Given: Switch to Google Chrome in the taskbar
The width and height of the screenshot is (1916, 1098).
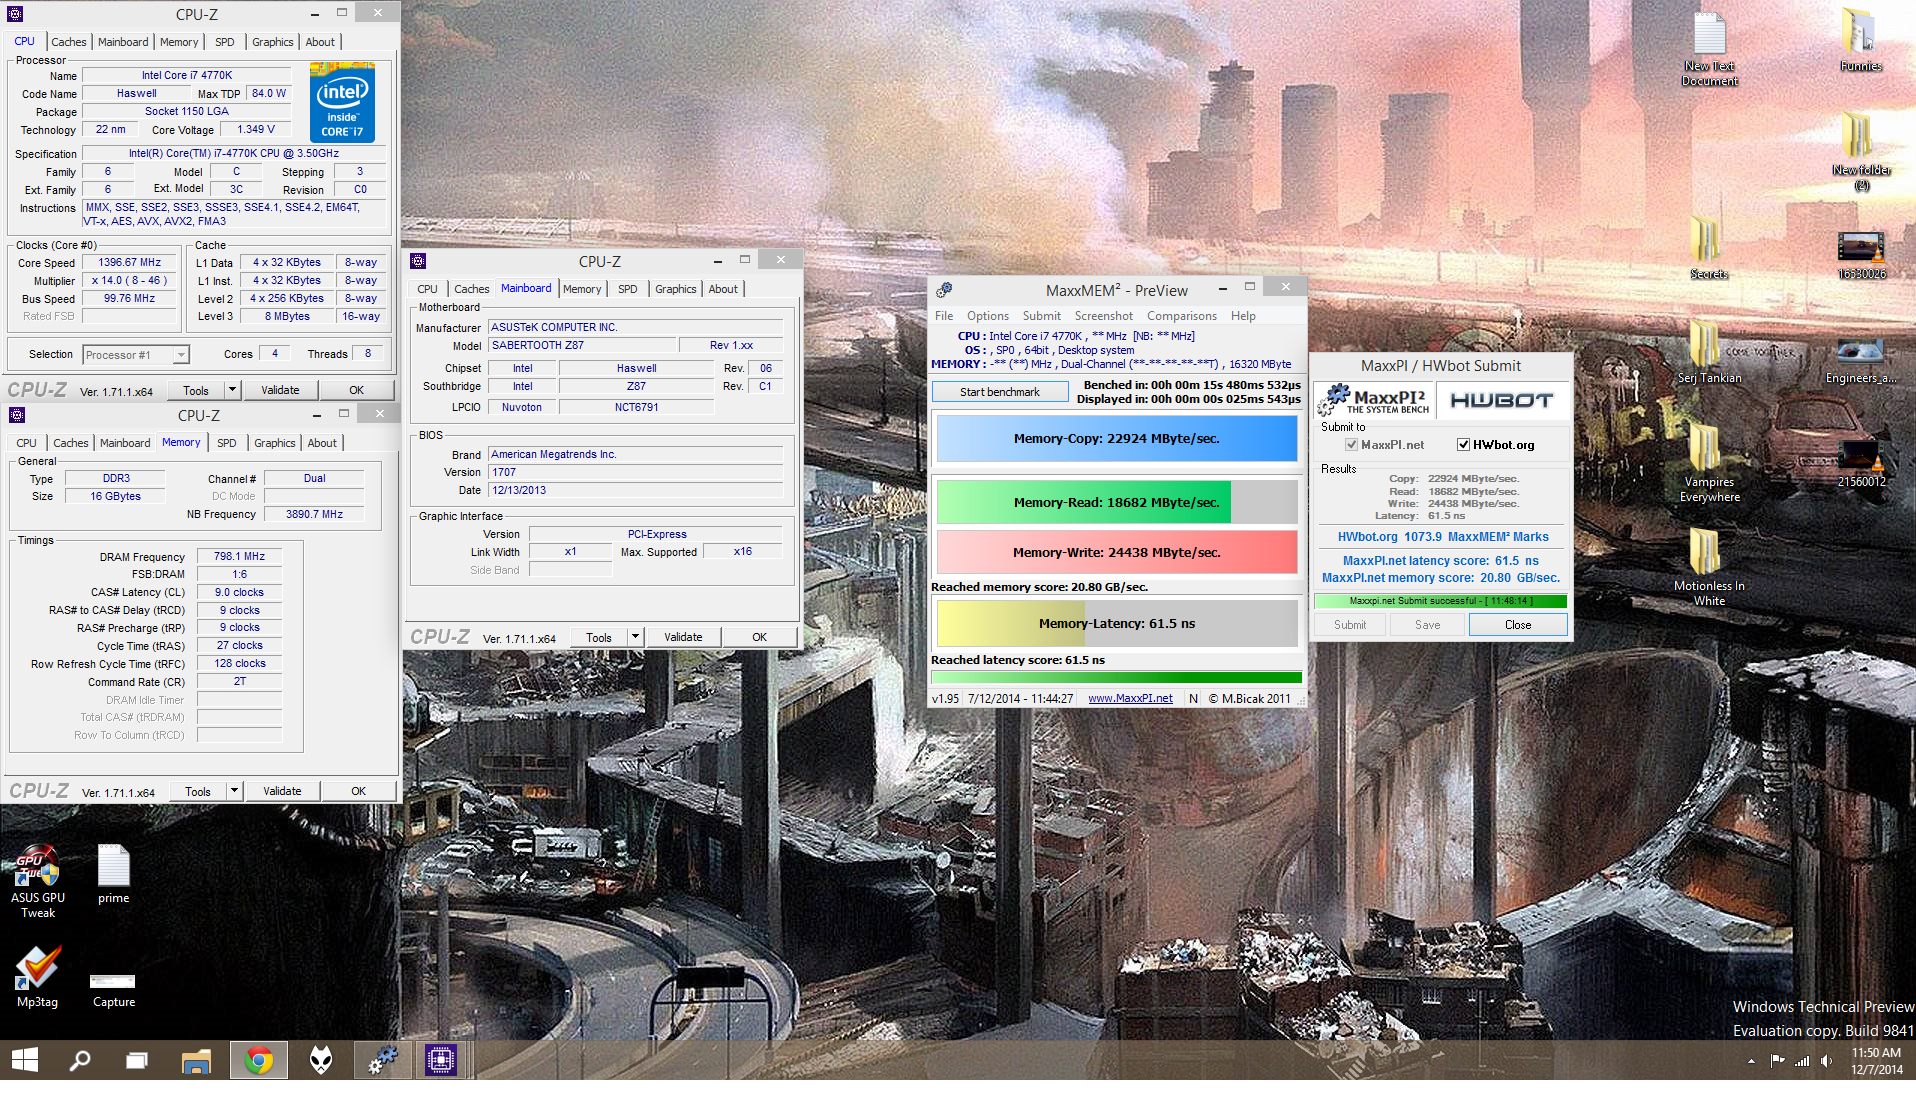Looking at the screenshot, I should point(259,1060).
